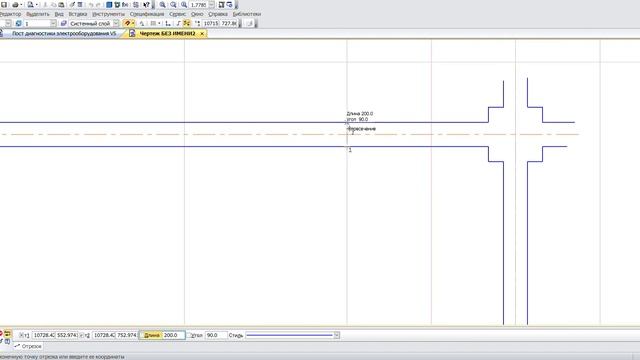Toggle the Длина lock checkbox
The height and width of the screenshot is (360, 640).
point(141,335)
